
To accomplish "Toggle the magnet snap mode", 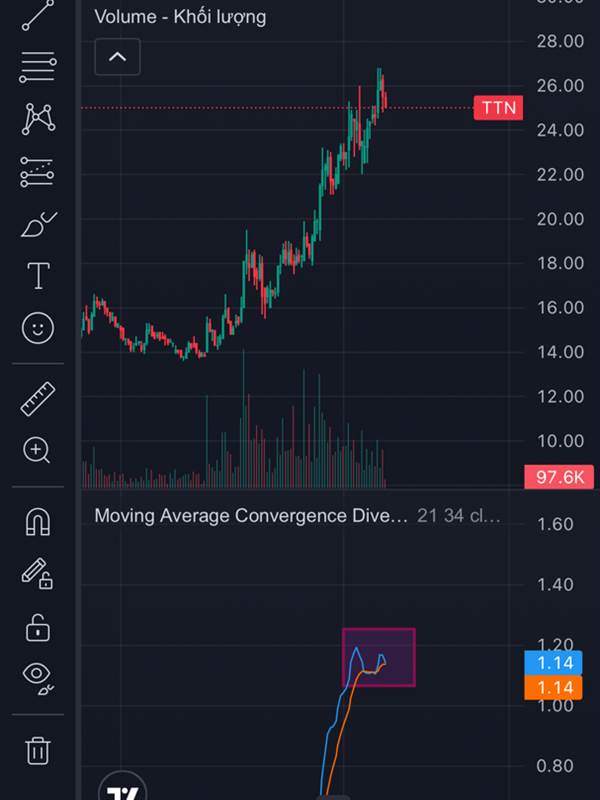I will [x=38, y=522].
